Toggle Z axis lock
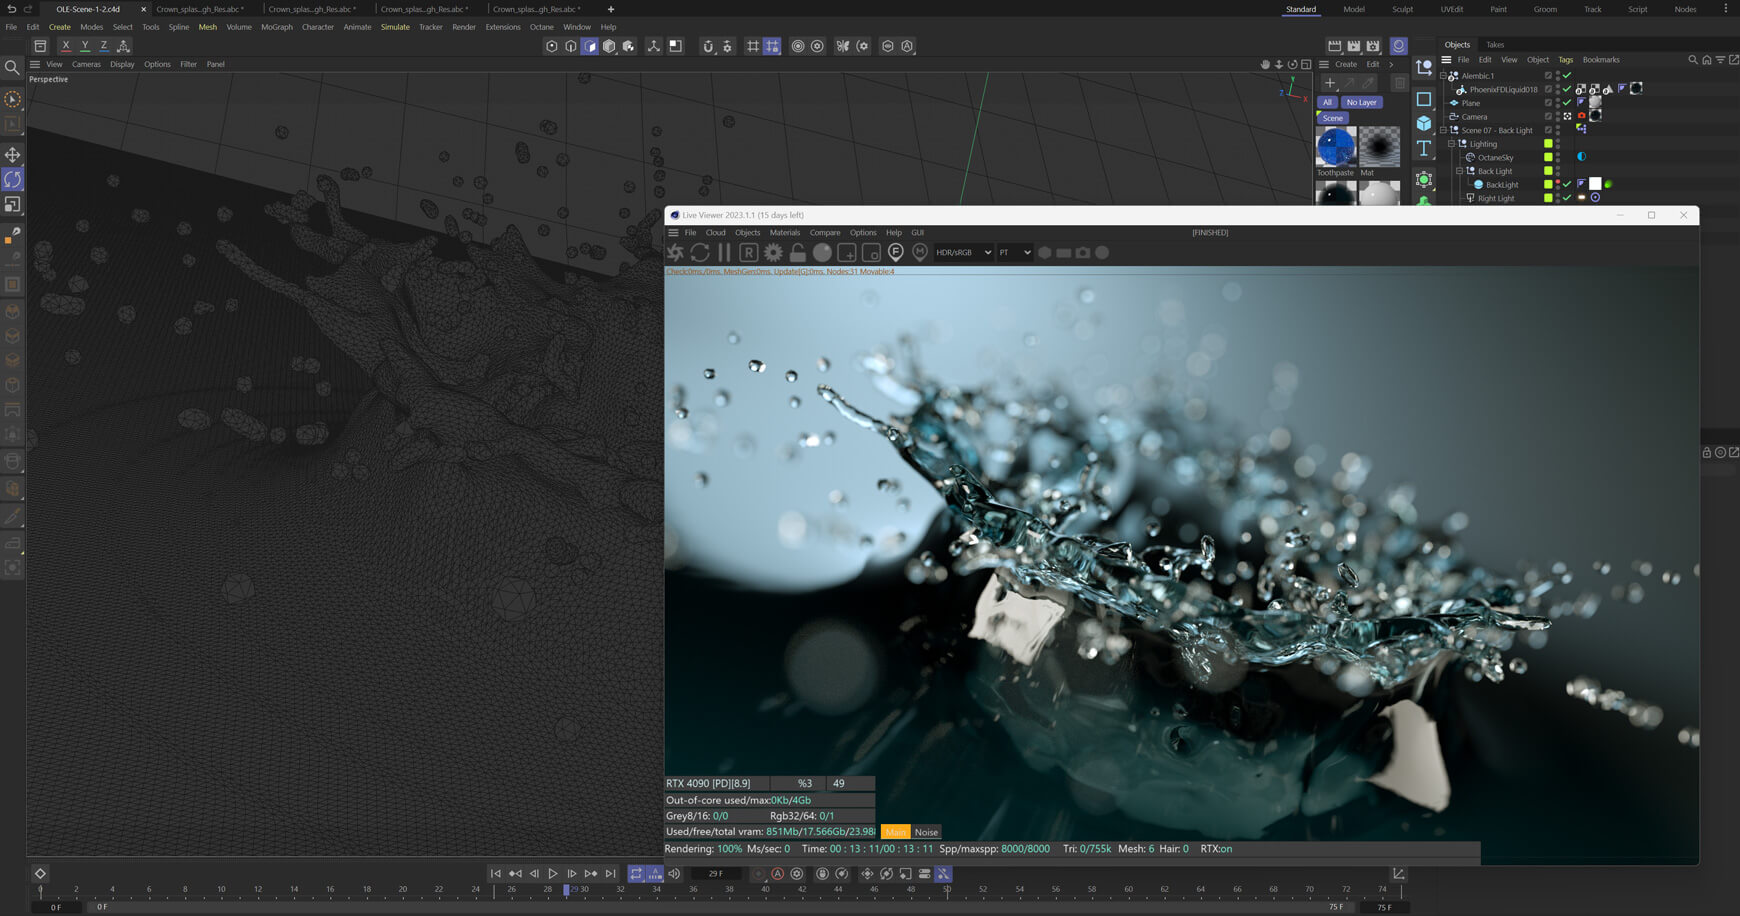The width and height of the screenshot is (1740, 916). [x=104, y=46]
